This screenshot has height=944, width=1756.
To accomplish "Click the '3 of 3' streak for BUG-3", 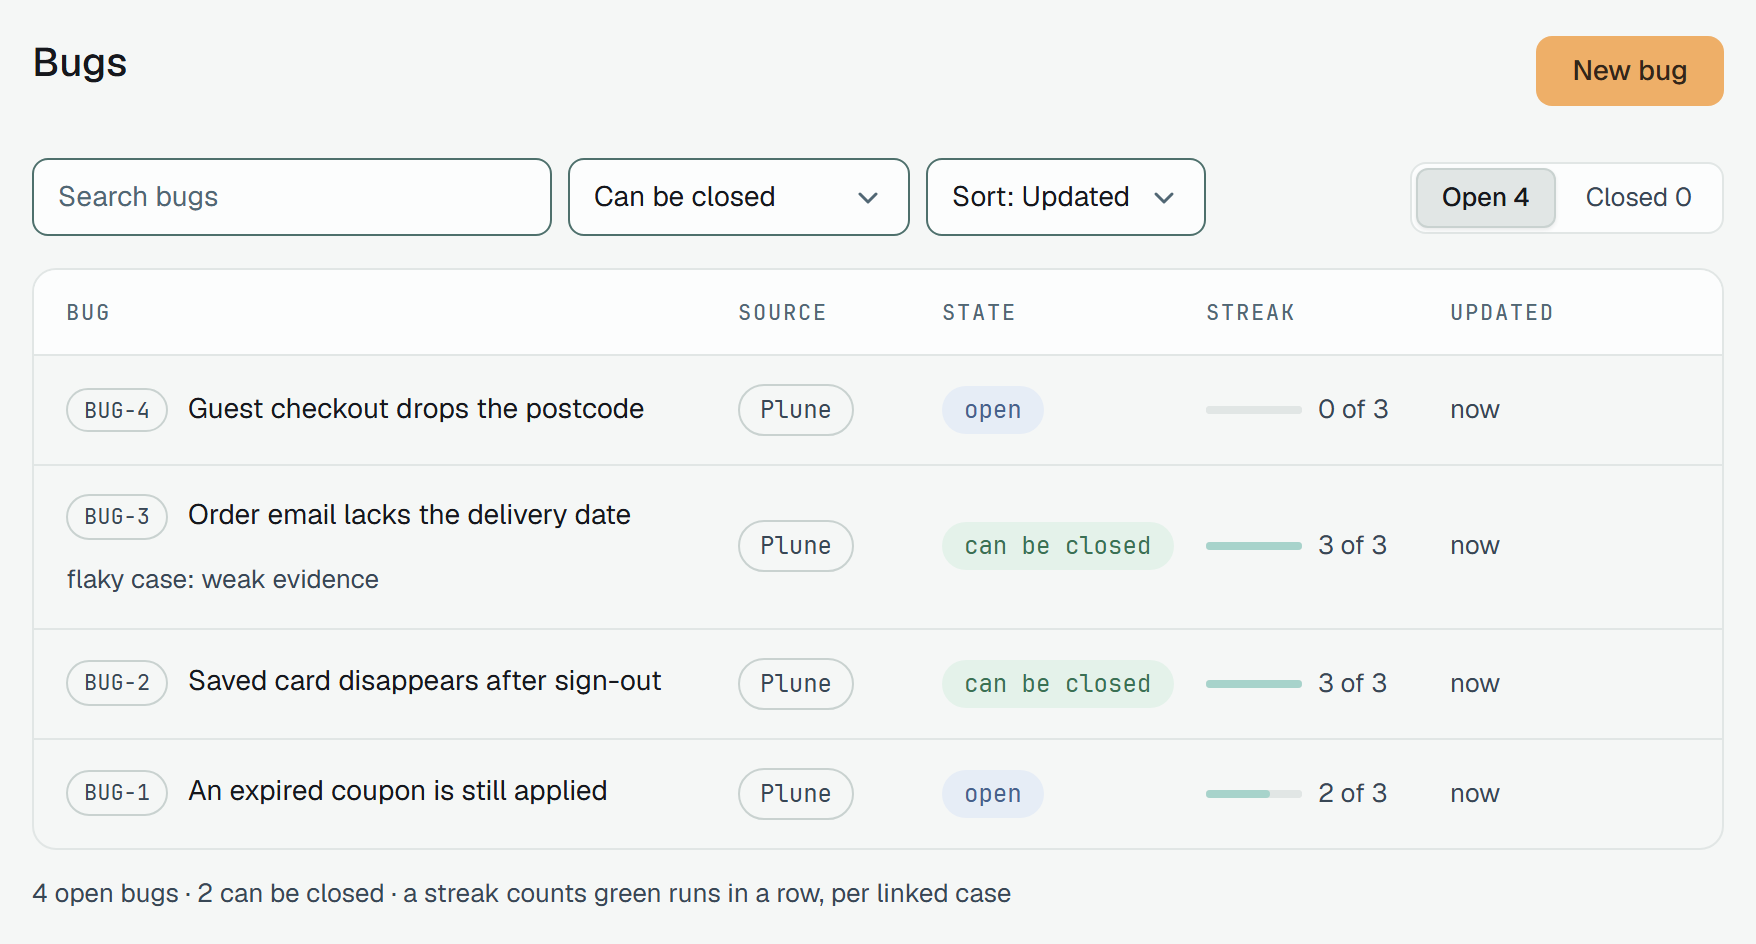I will tap(1353, 545).
